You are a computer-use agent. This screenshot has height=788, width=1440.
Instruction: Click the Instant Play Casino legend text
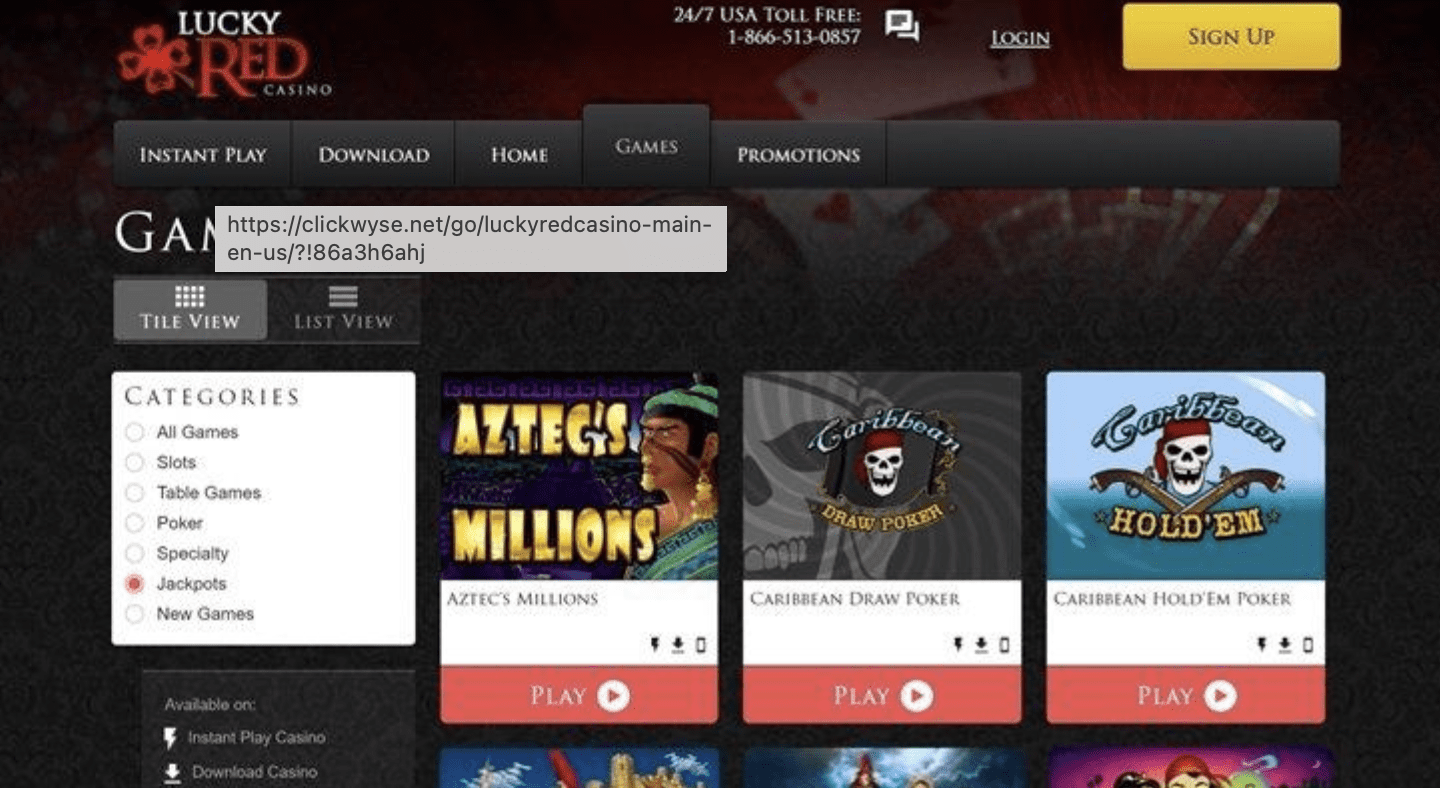click(x=257, y=738)
